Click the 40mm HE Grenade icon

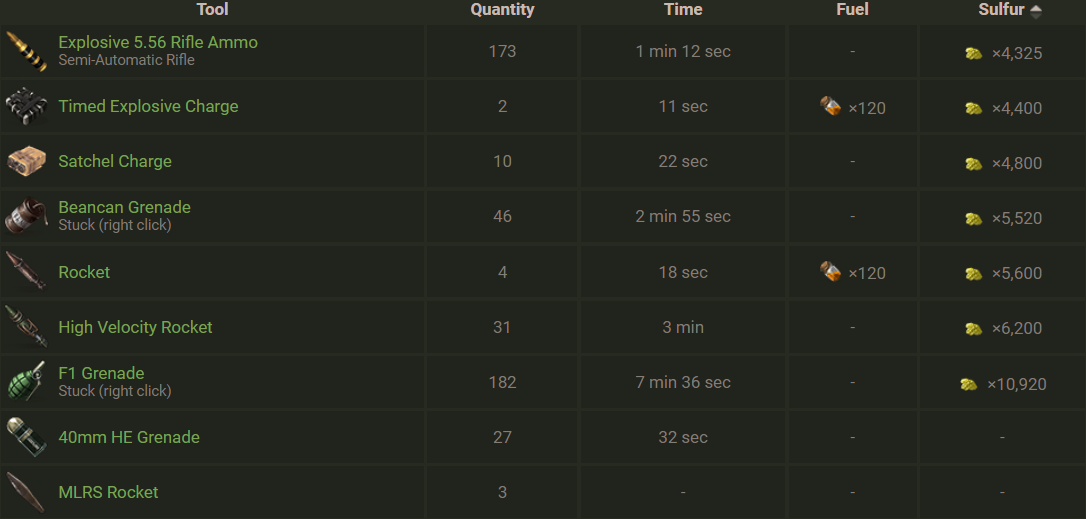26,437
